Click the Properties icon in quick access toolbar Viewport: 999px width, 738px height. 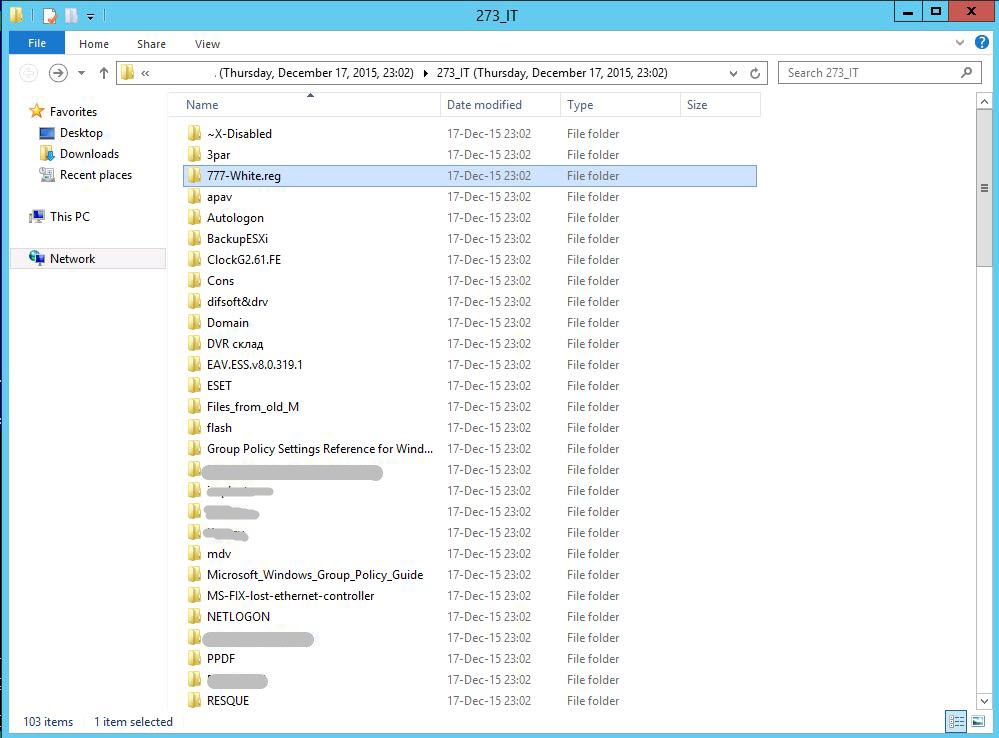click(x=50, y=15)
